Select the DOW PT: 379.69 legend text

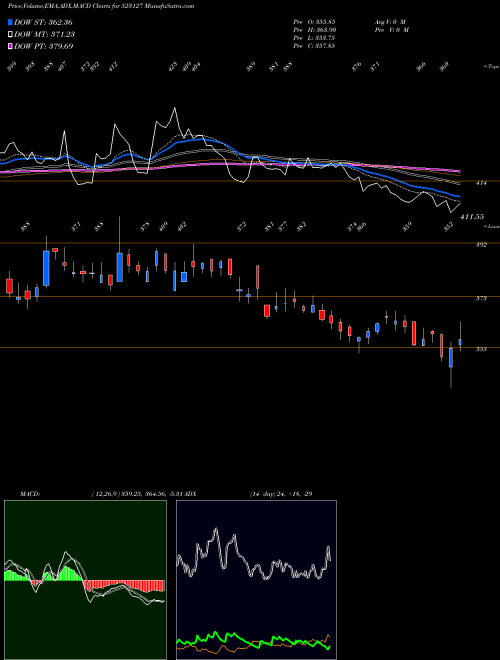pos(44,46)
